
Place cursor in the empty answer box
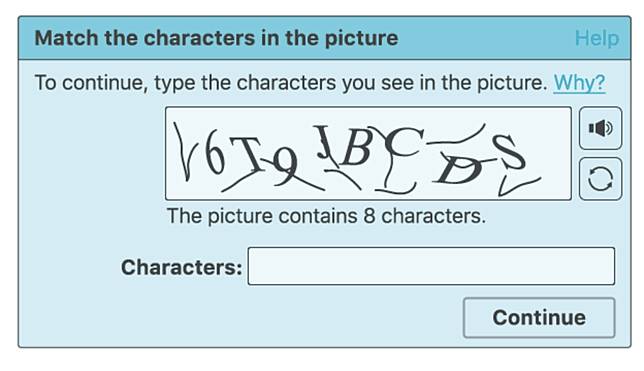(x=431, y=266)
